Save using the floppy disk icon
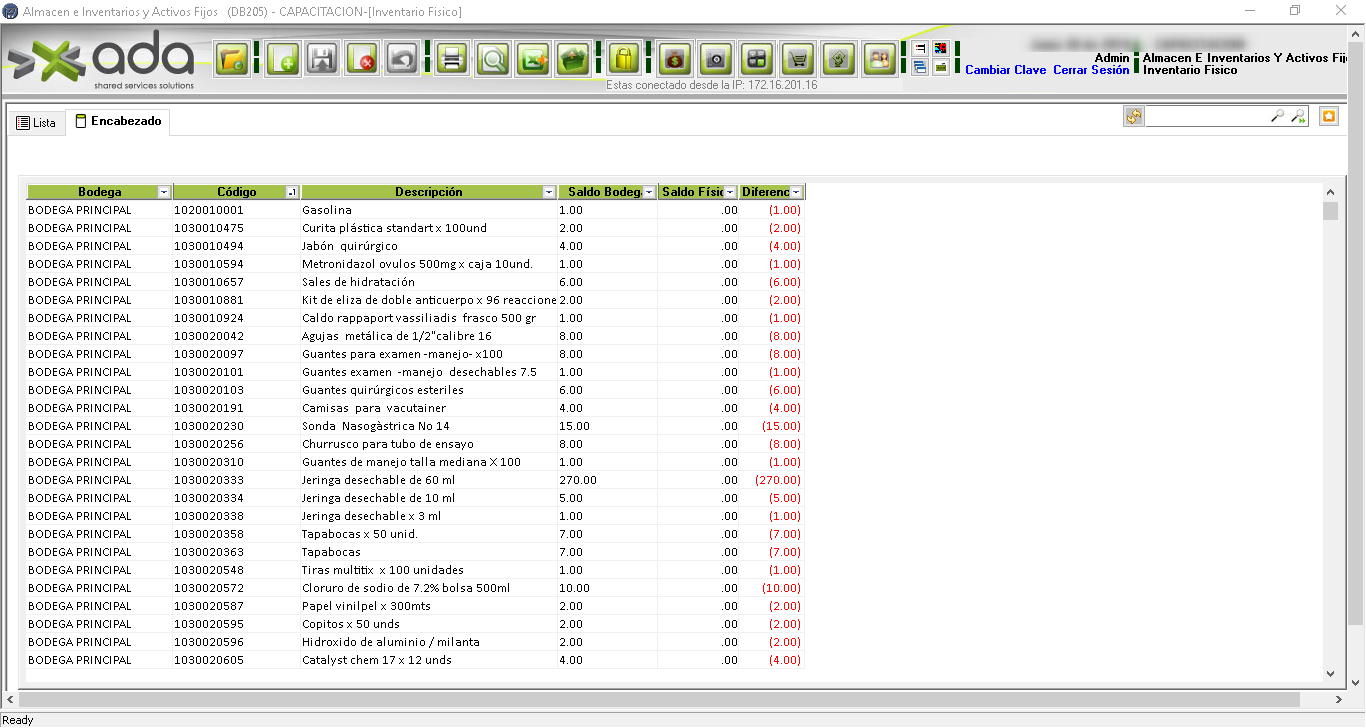 point(322,60)
